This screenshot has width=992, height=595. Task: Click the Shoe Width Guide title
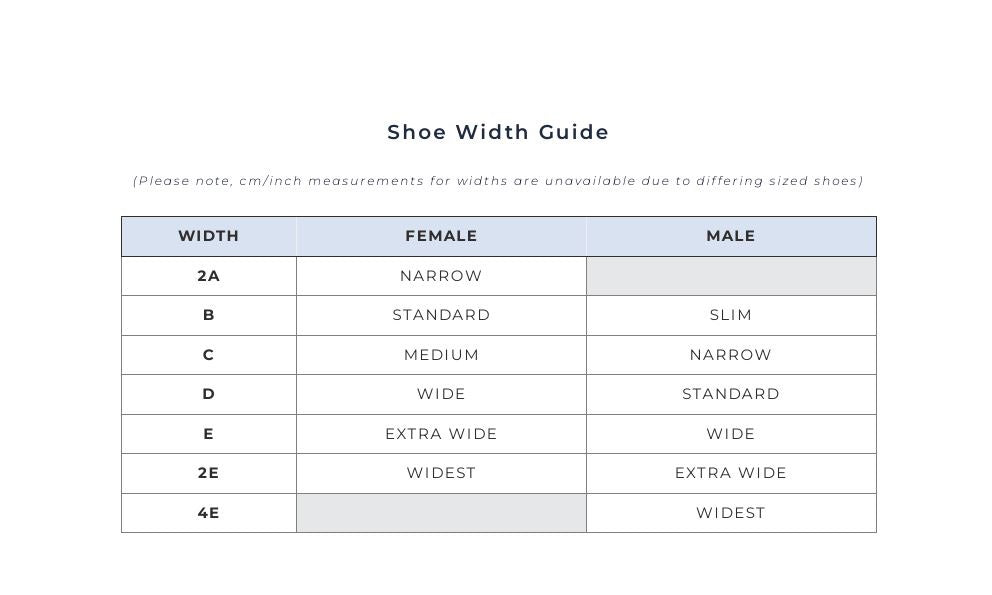[498, 132]
